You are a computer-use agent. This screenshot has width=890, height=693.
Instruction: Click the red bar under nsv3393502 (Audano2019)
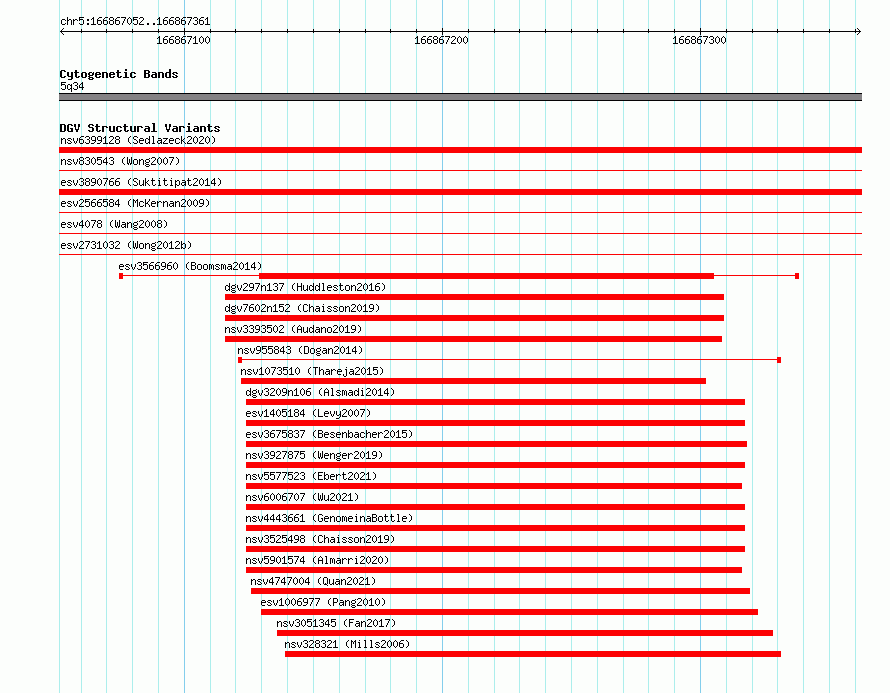pos(473,339)
